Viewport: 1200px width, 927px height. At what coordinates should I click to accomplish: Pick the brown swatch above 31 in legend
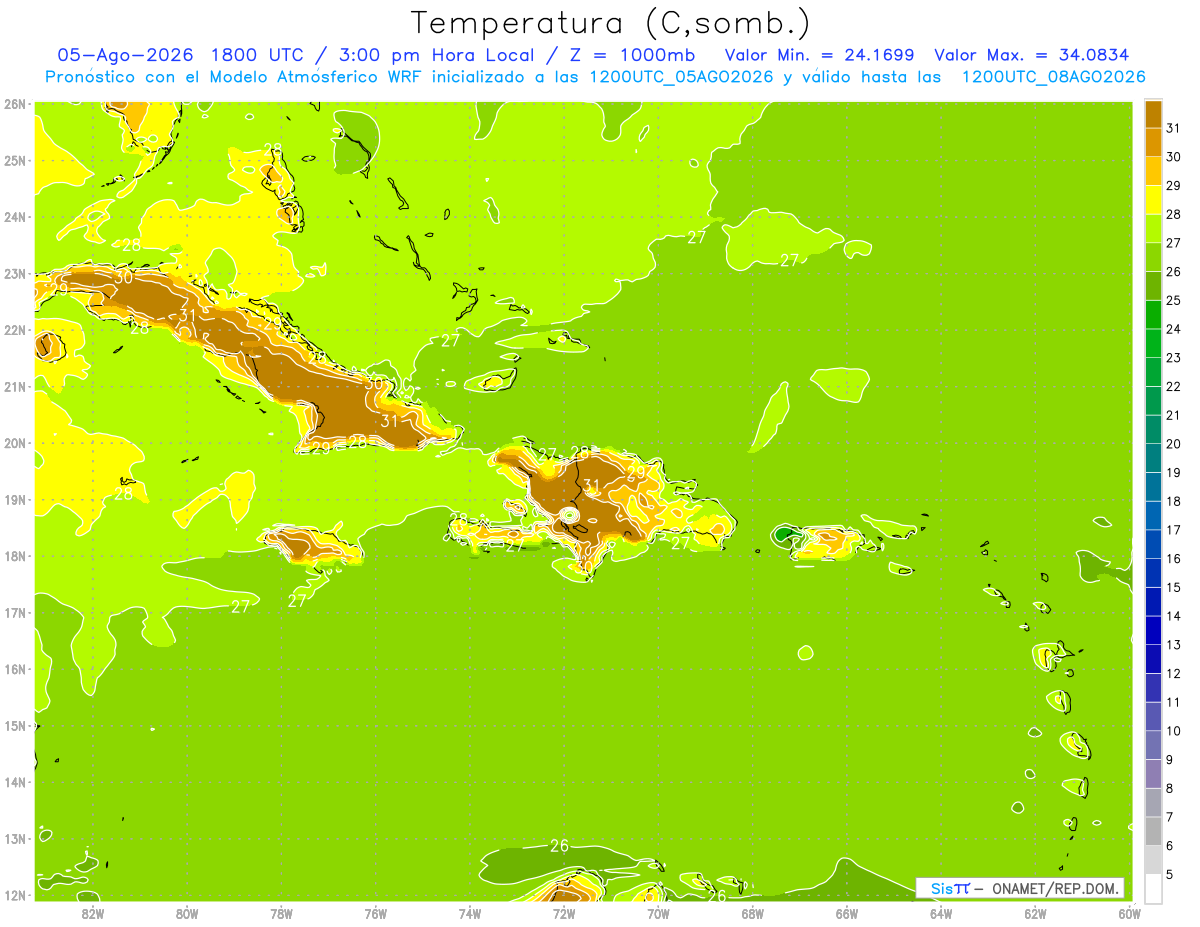pos(1153,114)
